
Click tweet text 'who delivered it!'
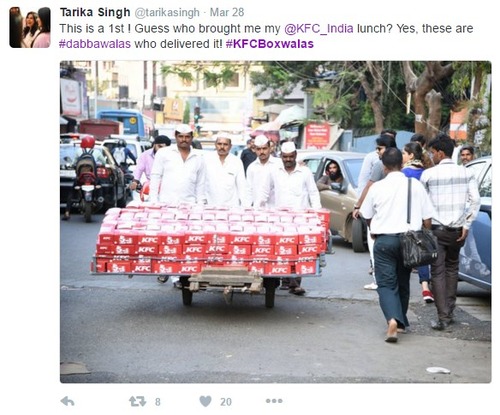pos(178,44)
